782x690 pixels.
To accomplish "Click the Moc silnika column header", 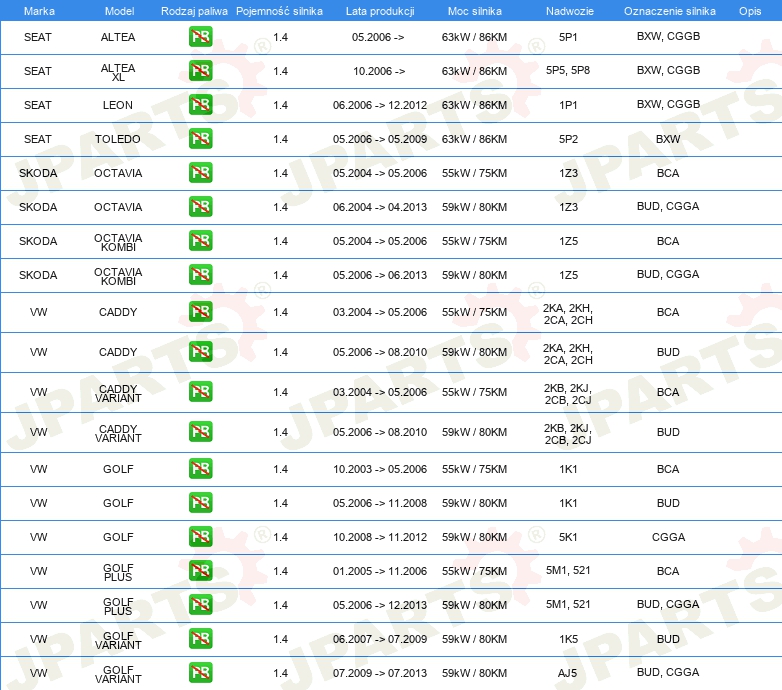I will coord(475,11).
